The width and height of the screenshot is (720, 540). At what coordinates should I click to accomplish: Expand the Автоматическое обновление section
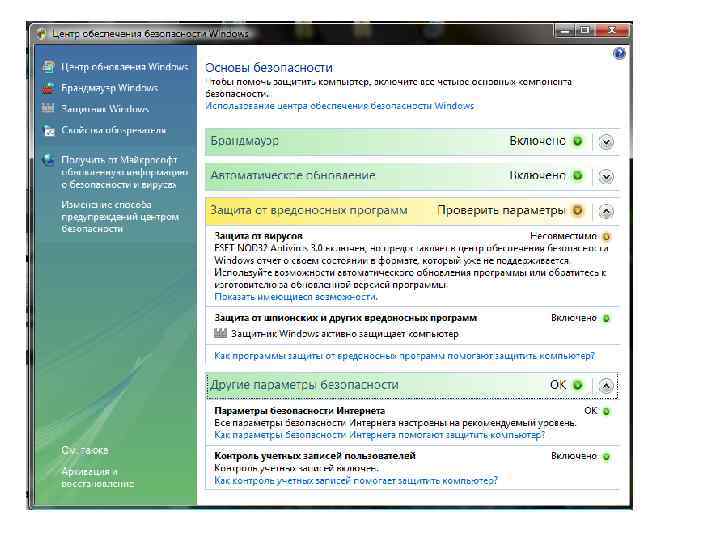point(606,176)
